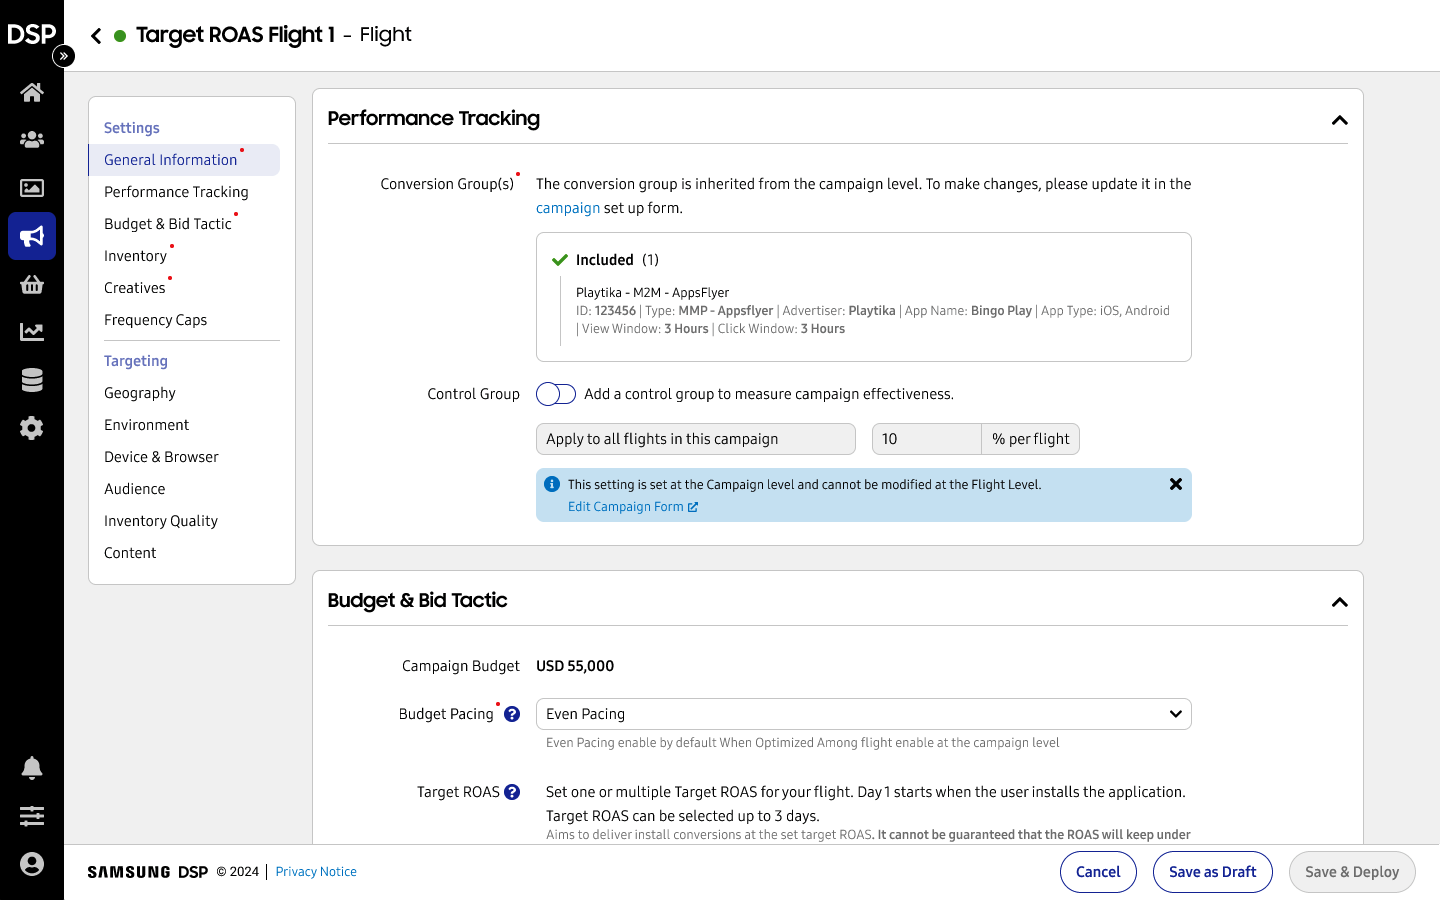Toggle the Control Group switch
This screenshot has width=1442, height=902.
pos(556,394)
